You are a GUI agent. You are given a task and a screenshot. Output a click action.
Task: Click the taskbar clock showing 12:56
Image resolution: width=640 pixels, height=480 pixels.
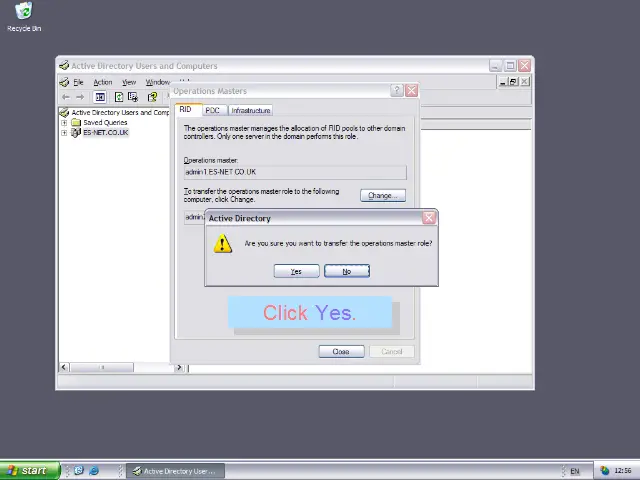point(622,471)
